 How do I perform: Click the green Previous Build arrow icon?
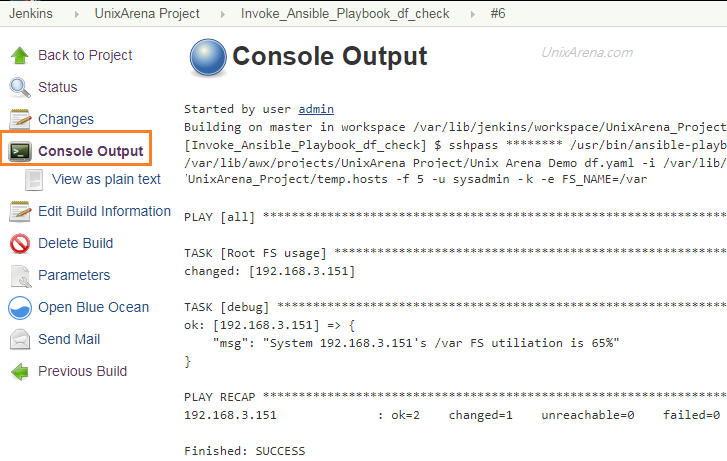[19, 371]
